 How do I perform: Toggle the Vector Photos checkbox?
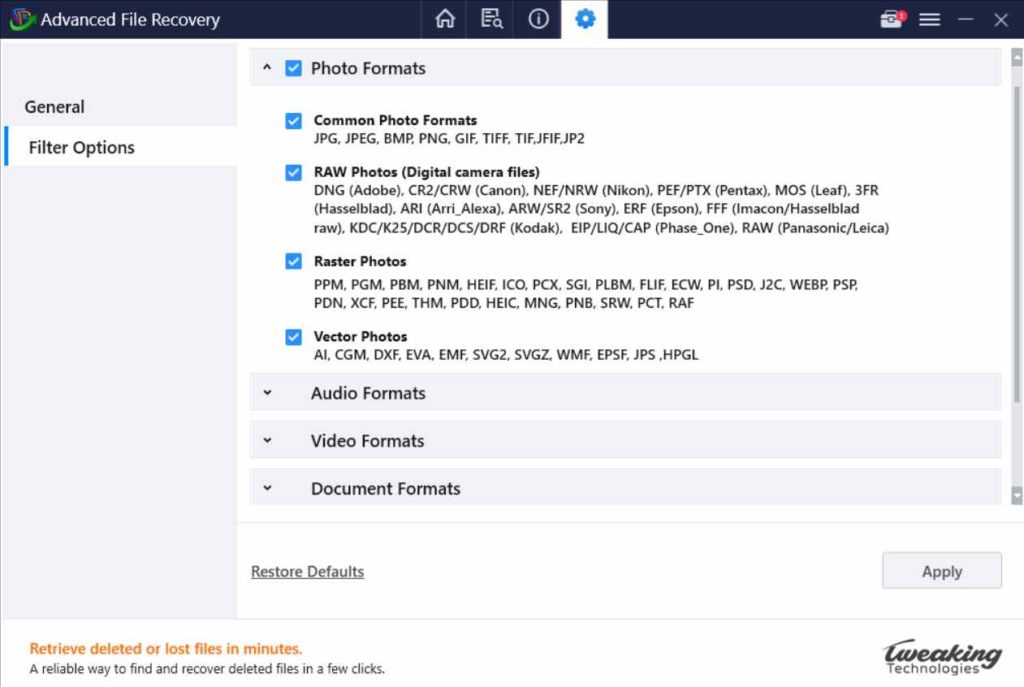[293, 337]
